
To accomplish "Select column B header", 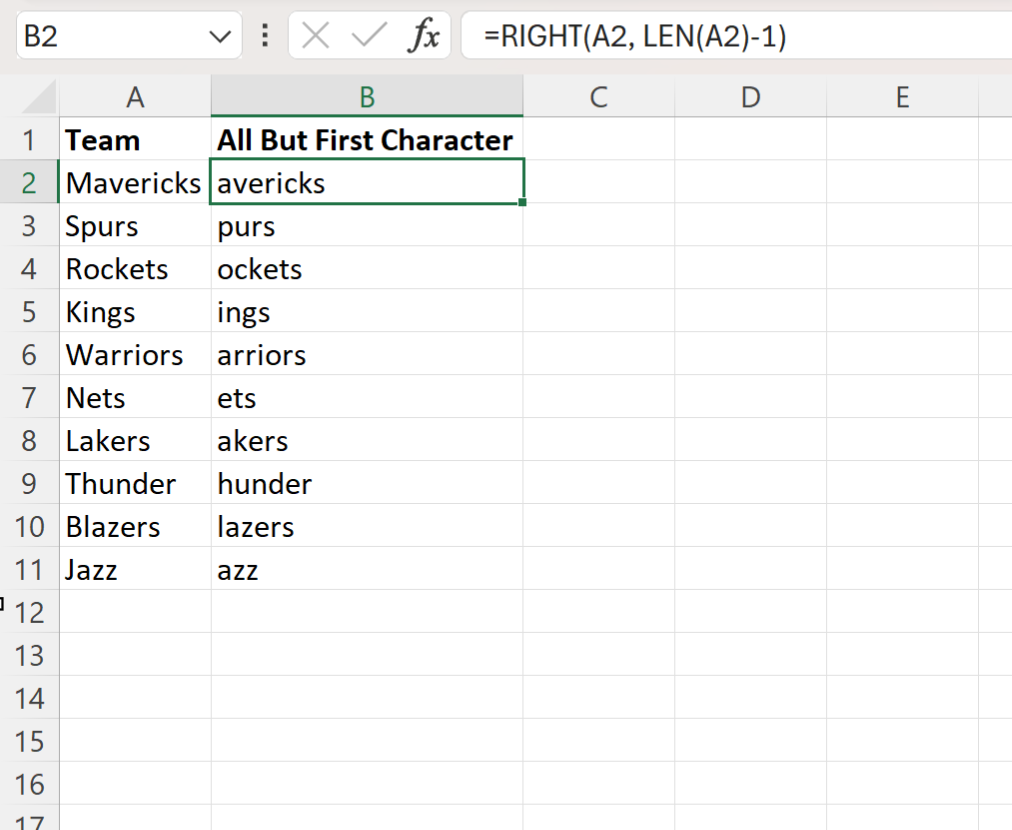I will click(x=367, y=97).
